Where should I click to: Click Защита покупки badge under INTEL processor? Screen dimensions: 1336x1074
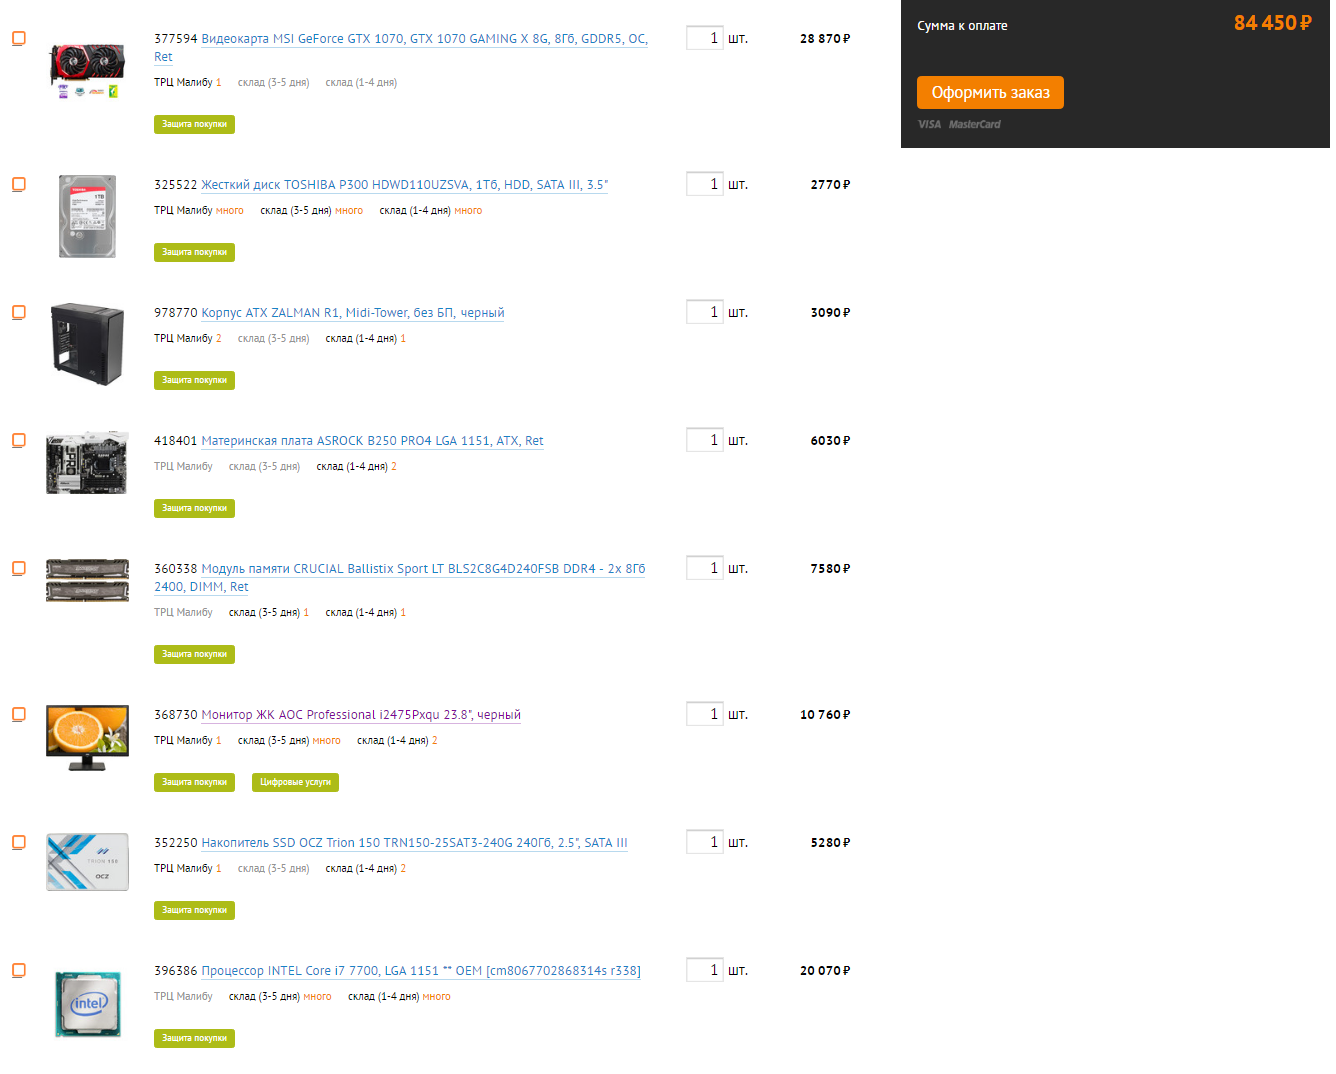(x=194, y=1038)
